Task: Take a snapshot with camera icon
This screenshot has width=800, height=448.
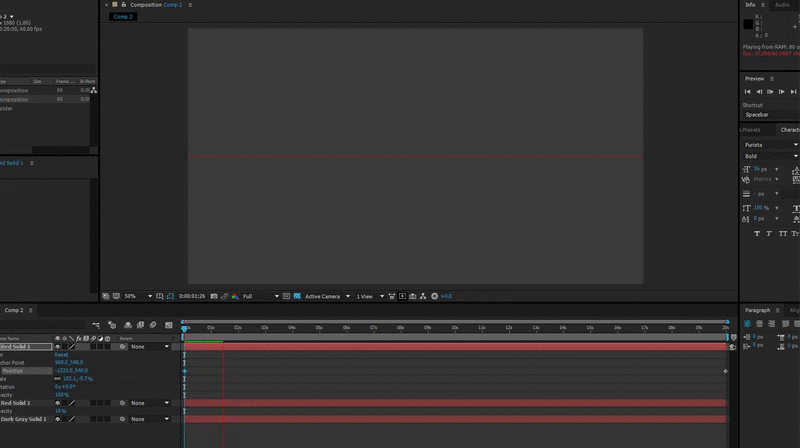Action: (x=214, y=296)
